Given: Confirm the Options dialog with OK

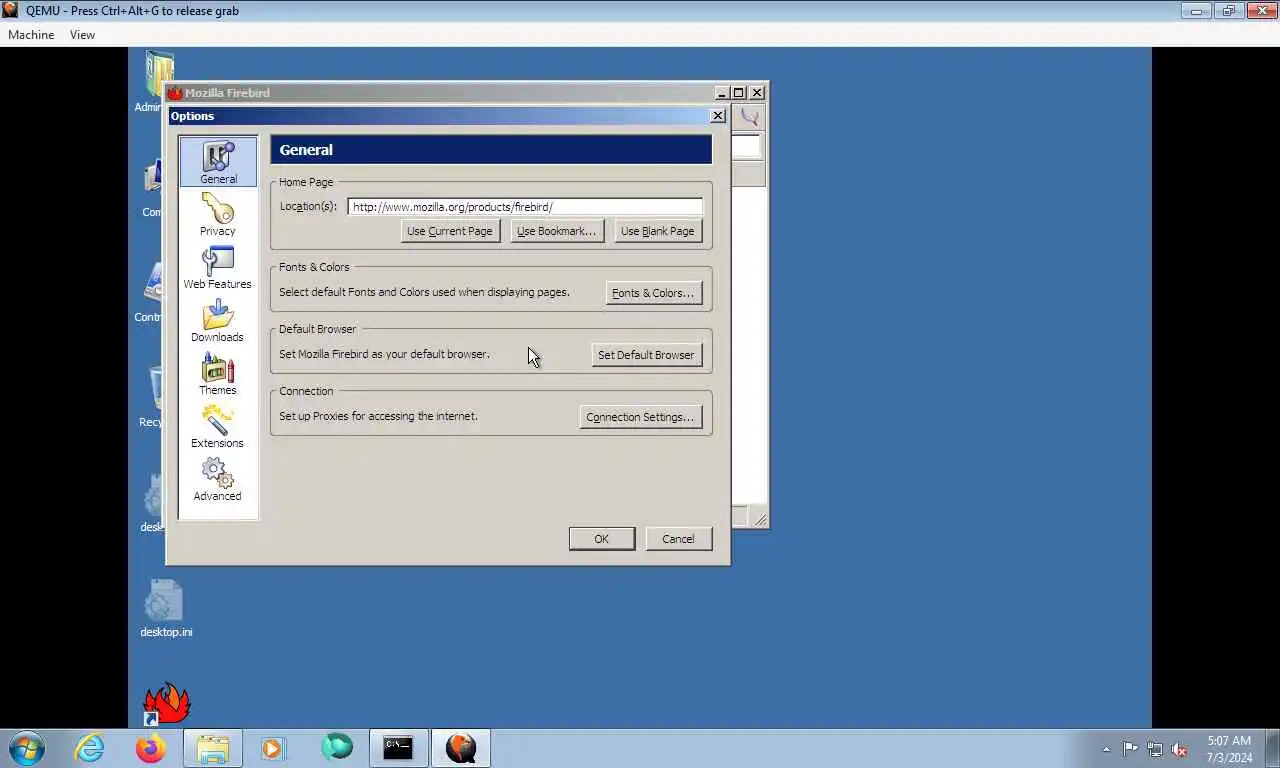Looking at the screenshot, I should 602,539.
